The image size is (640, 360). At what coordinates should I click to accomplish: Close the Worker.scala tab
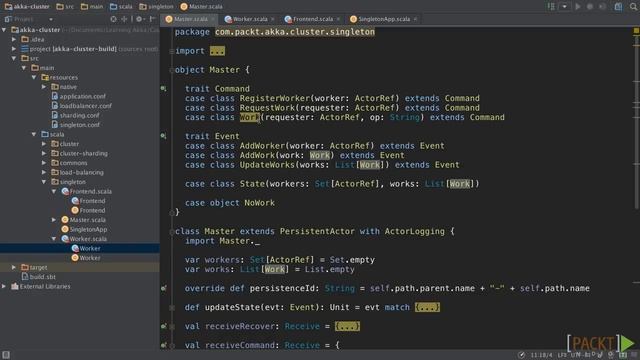[273, 19]
